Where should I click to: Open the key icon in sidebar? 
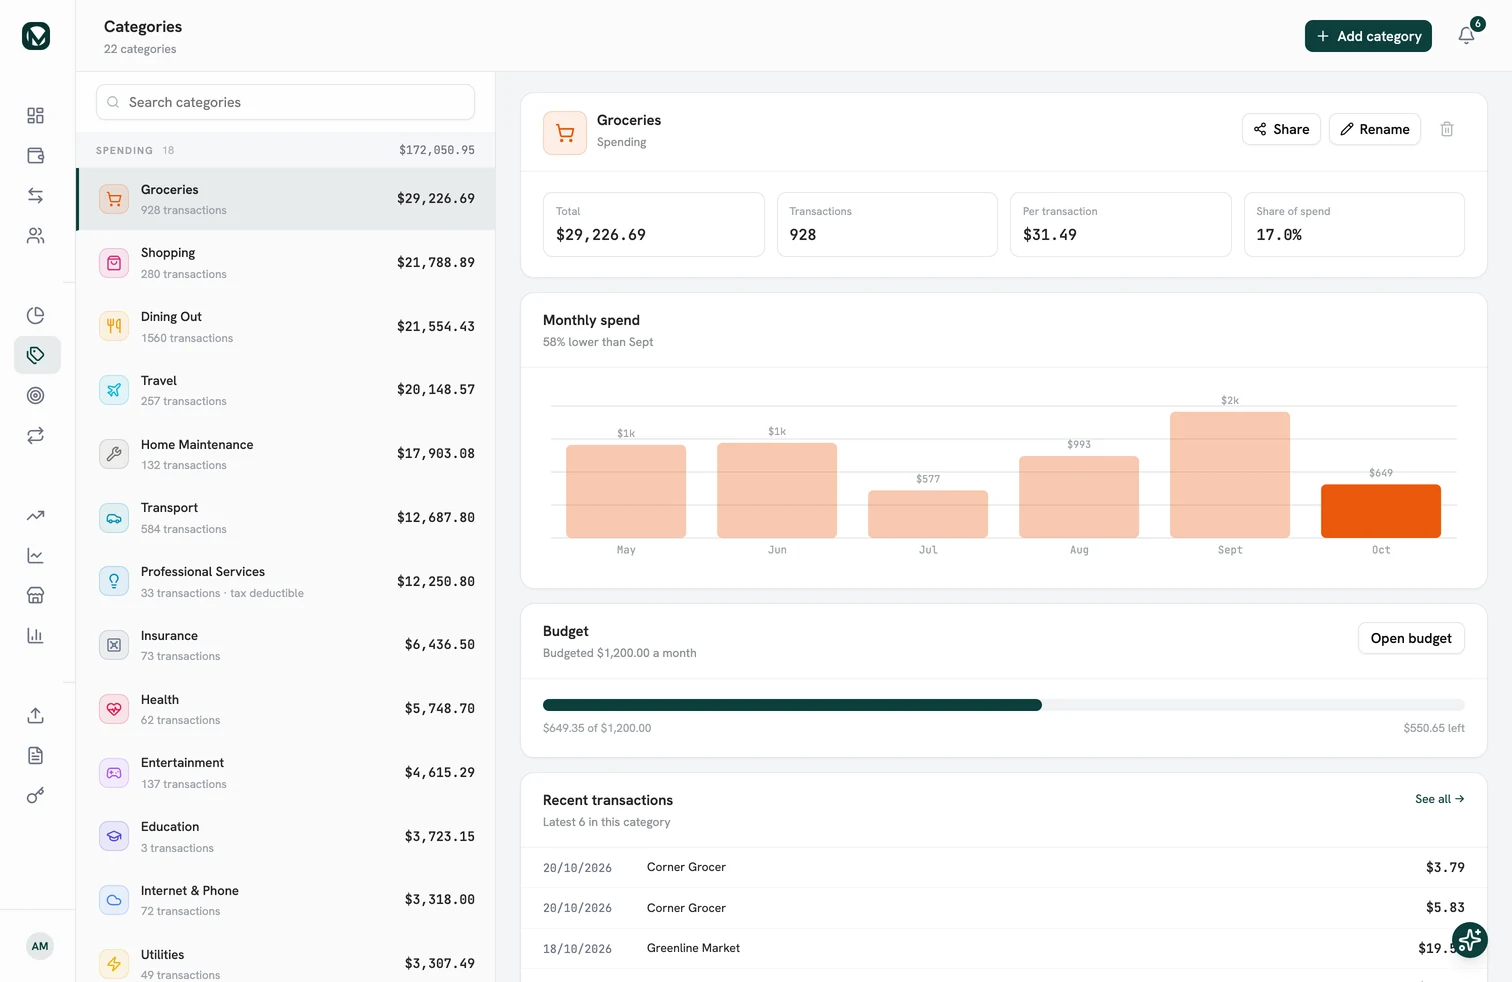36,796
